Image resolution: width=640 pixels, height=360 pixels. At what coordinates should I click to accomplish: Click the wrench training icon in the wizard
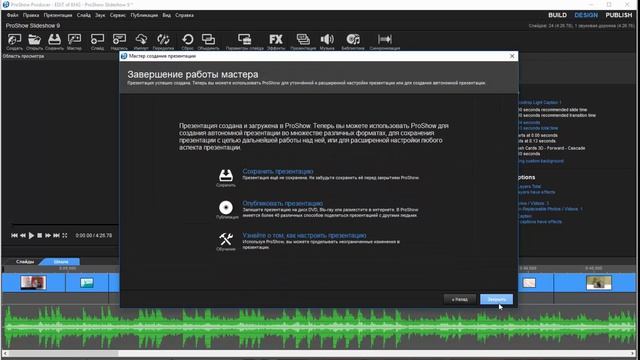[x=226, y=239]
